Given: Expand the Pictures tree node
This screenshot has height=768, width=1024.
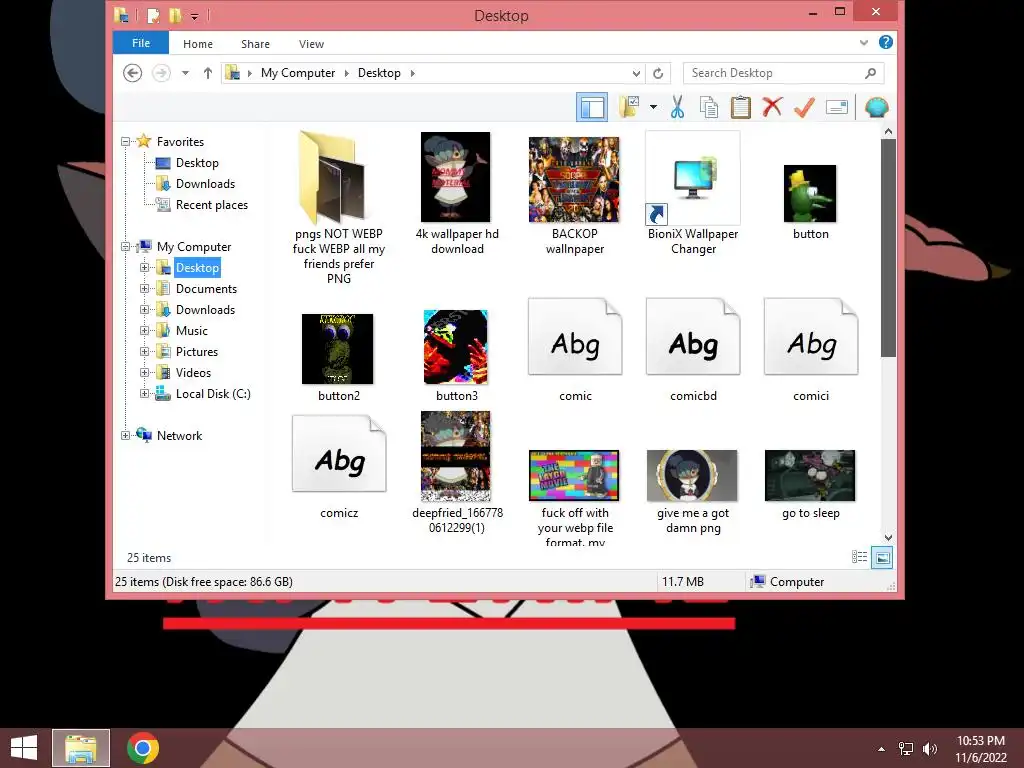Looking at the screenshot, I should pos(144,351).
